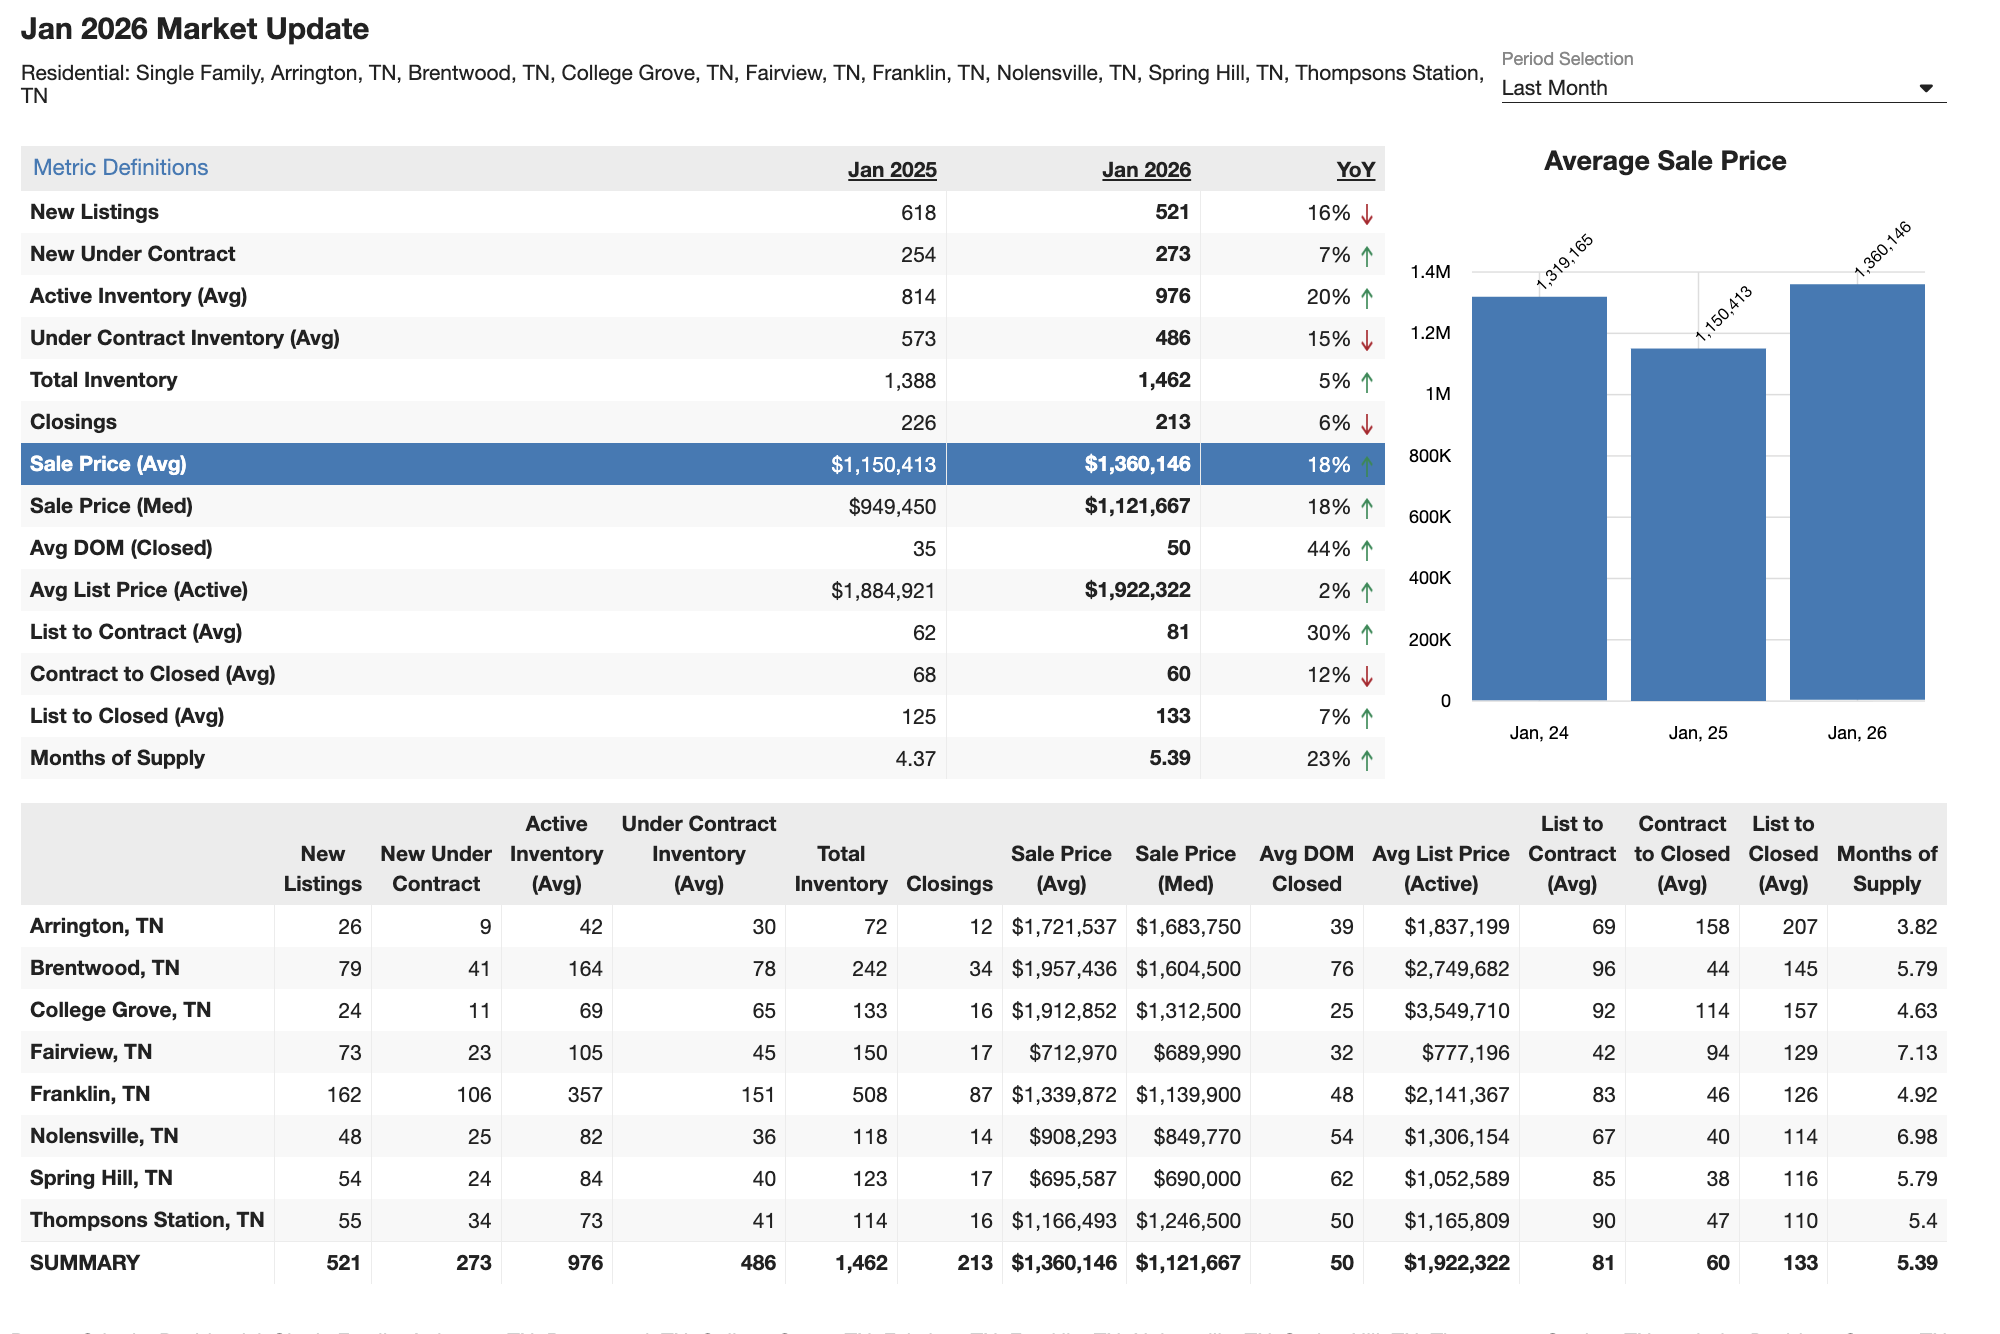Select the Sale Price (Med) metric row
The width and height of the screenshot is (2000, 1334).
tap(111, 506)
